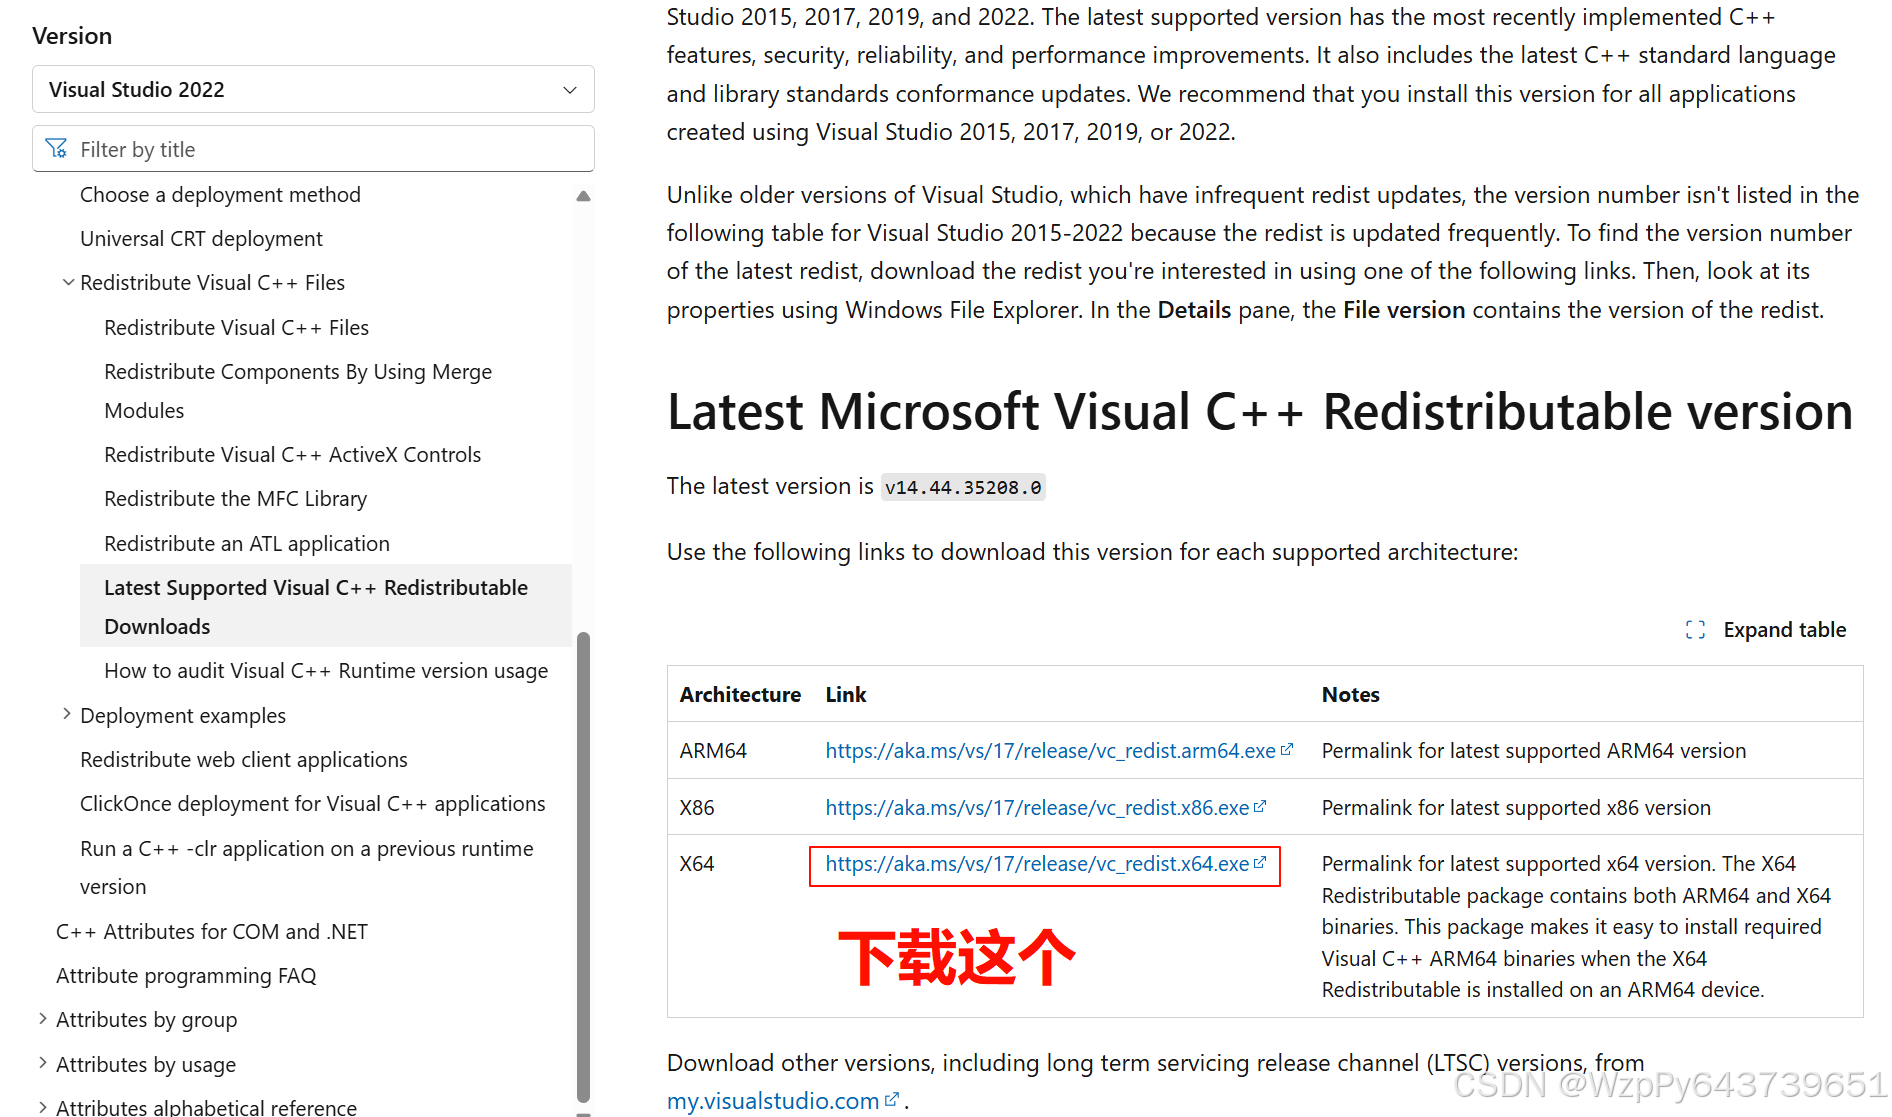1892x1117 pixels.
Task: Open the my.visualstudio.com link
Action: pyautogui.click(x=773, y=1101)
